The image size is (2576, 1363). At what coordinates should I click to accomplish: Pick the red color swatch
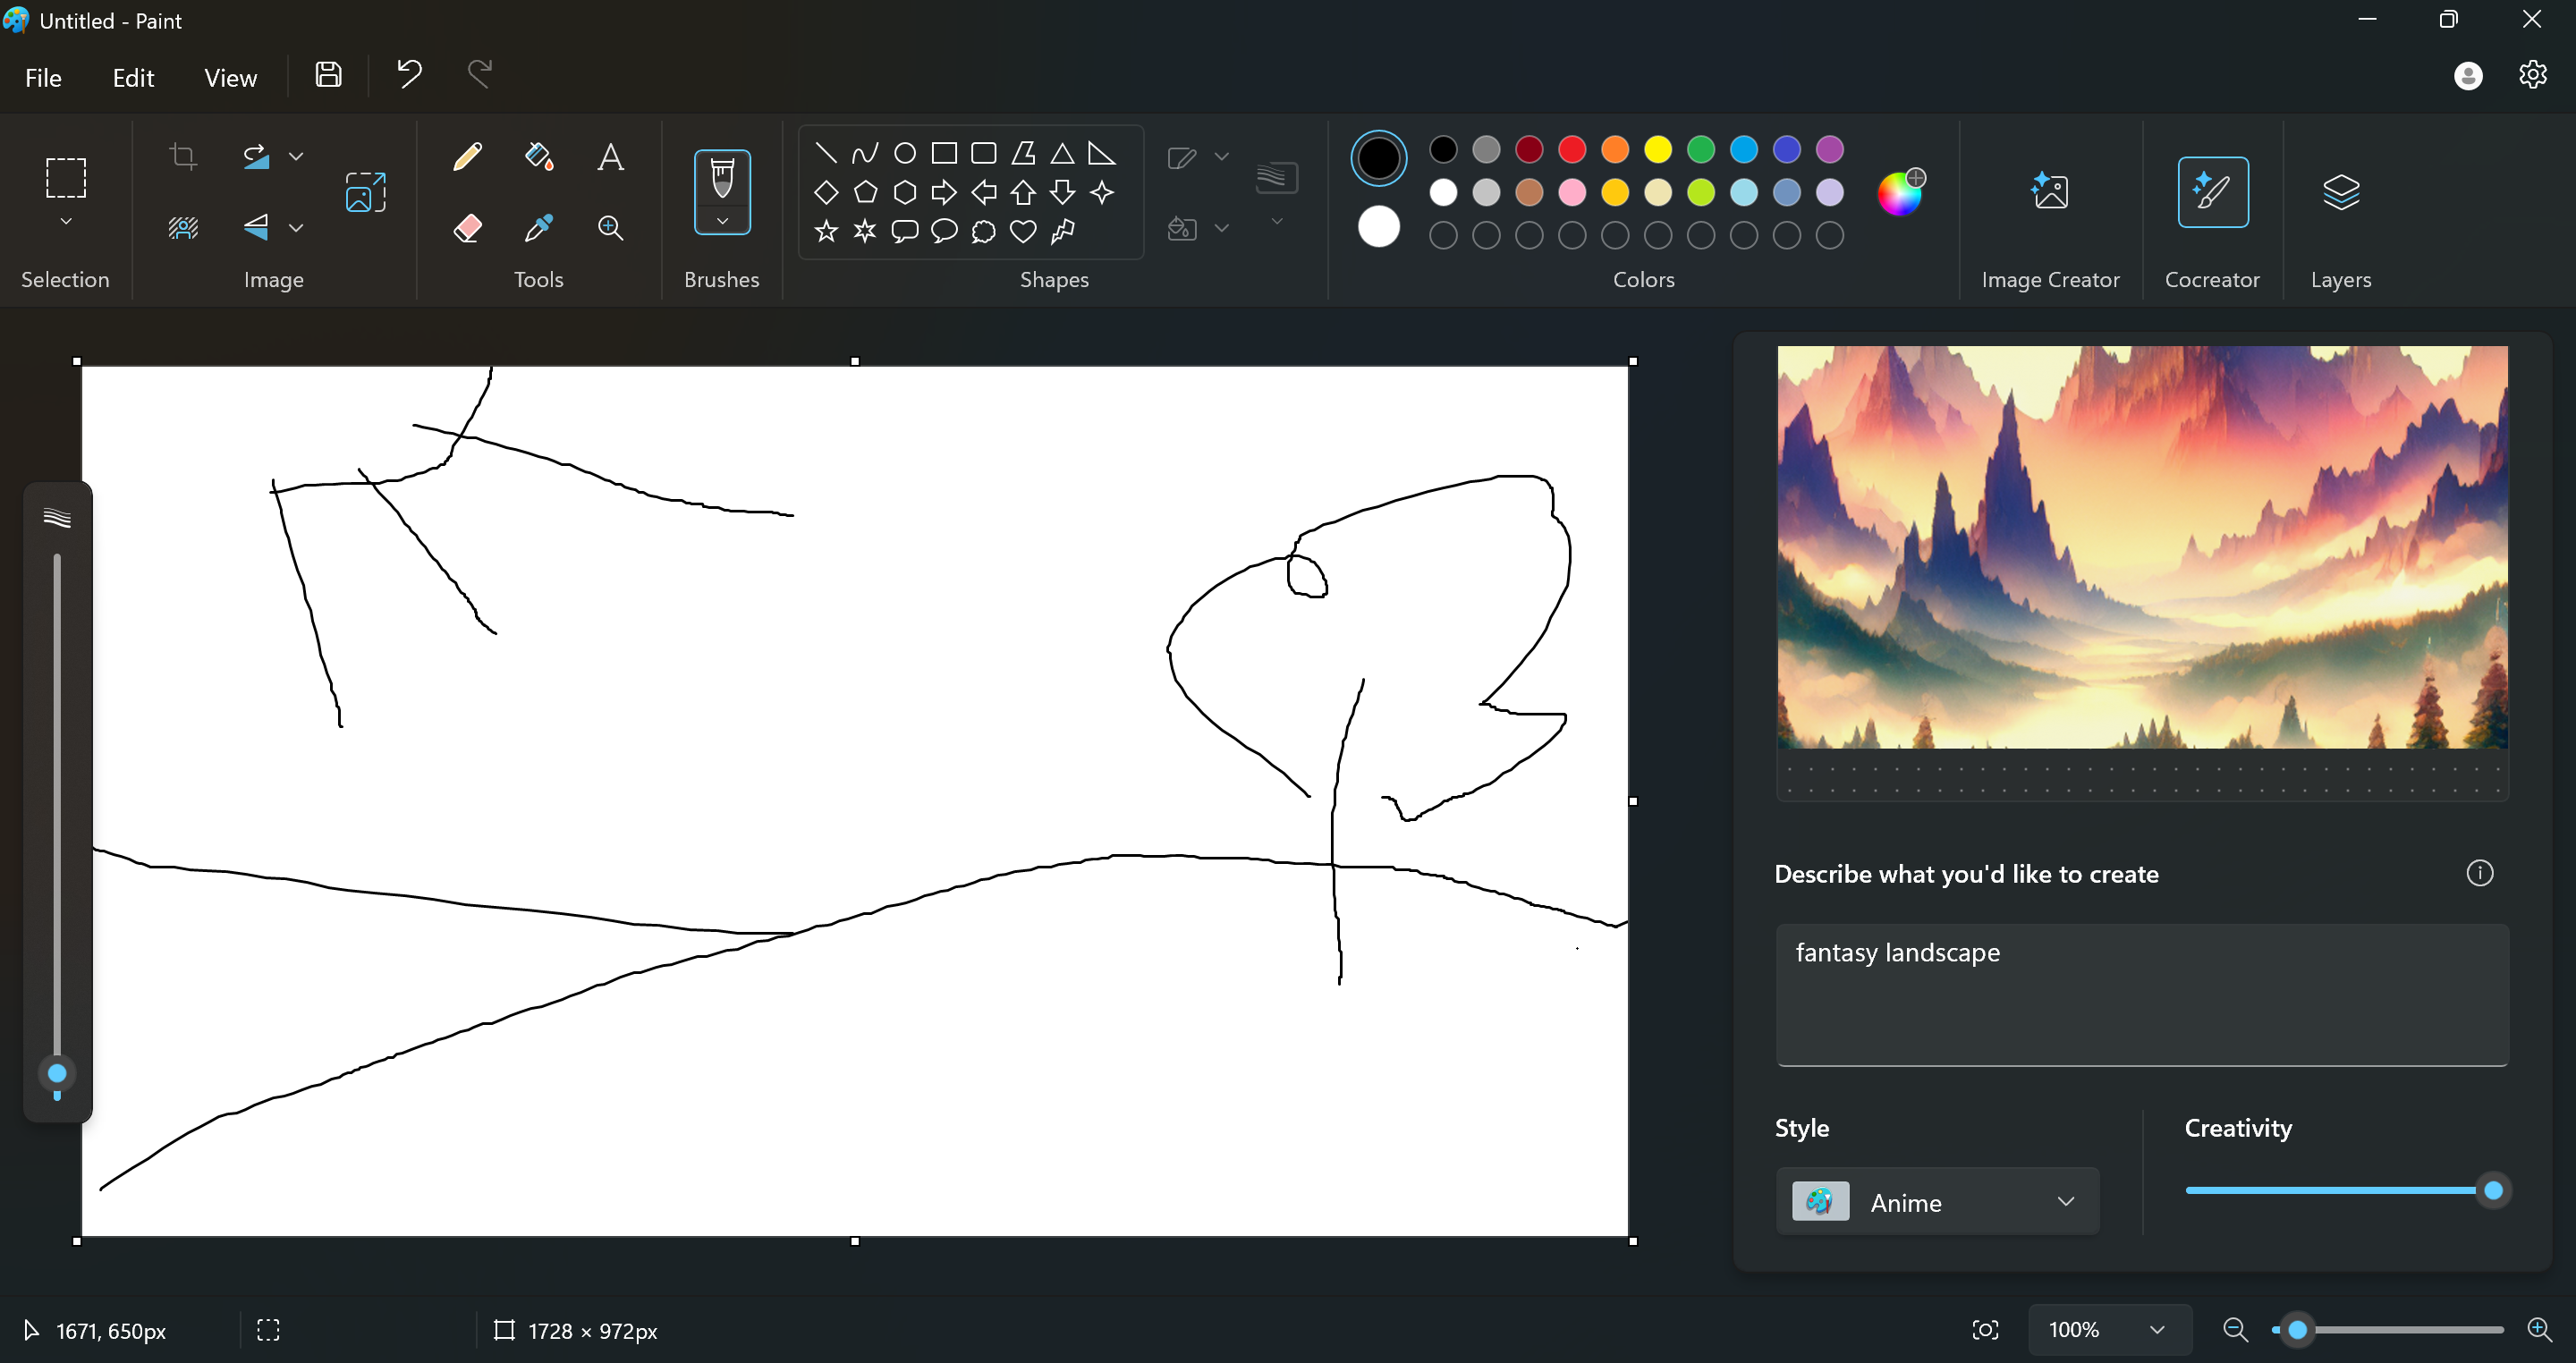[1572, 150]
